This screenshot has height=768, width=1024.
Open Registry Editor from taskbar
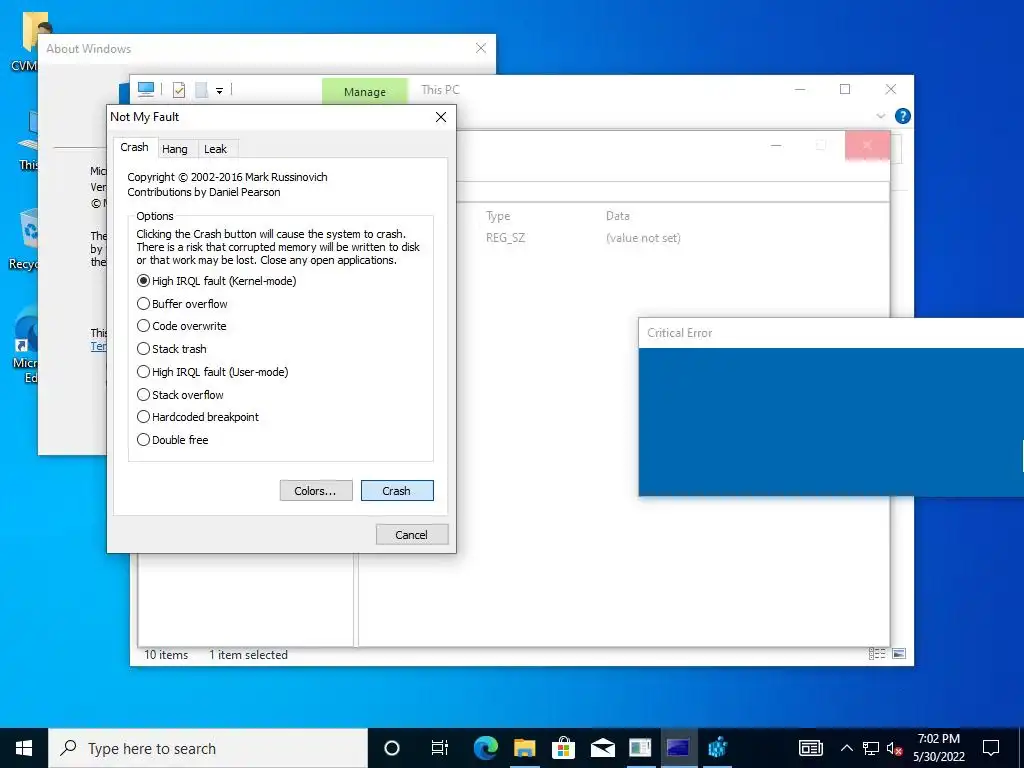click(x=718, y=748)
